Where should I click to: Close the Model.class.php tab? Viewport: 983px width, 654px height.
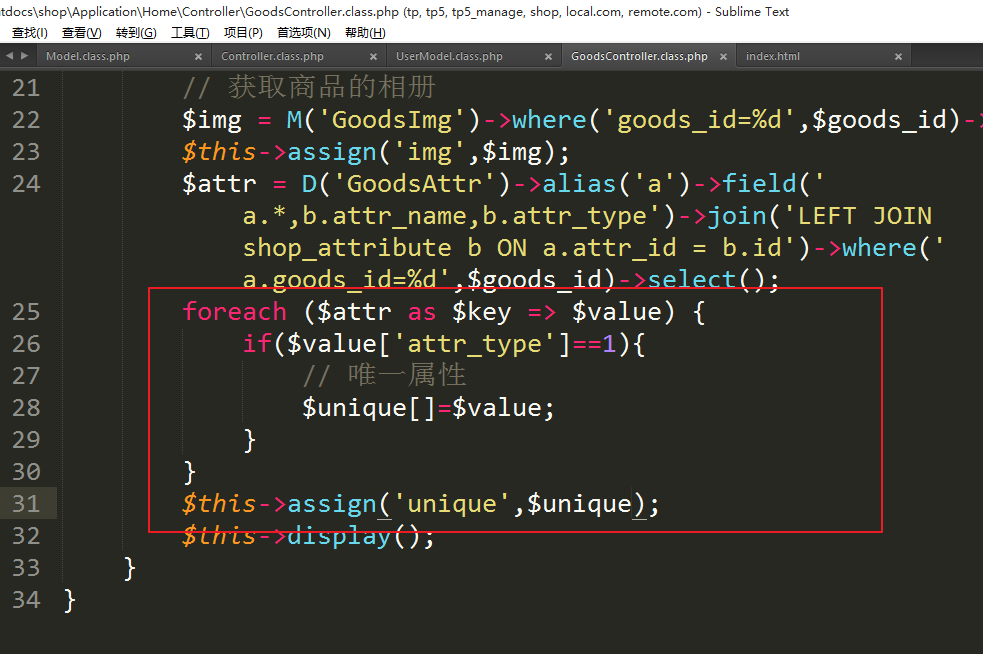[198, 57]
